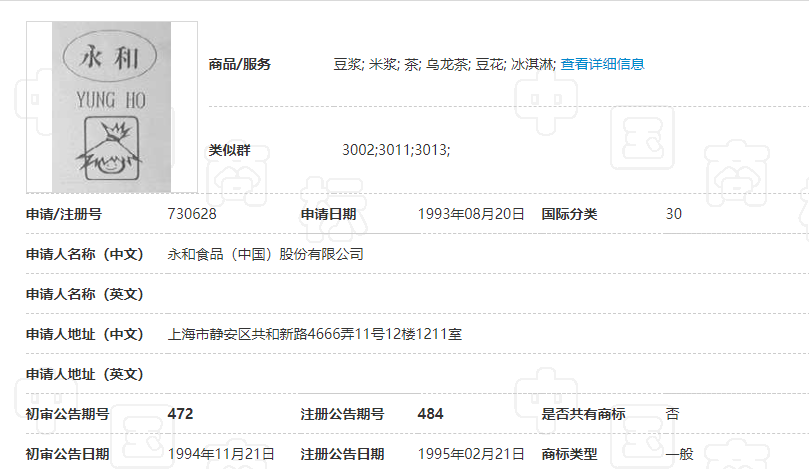Click the 申请人地址（英文） label

85,374
